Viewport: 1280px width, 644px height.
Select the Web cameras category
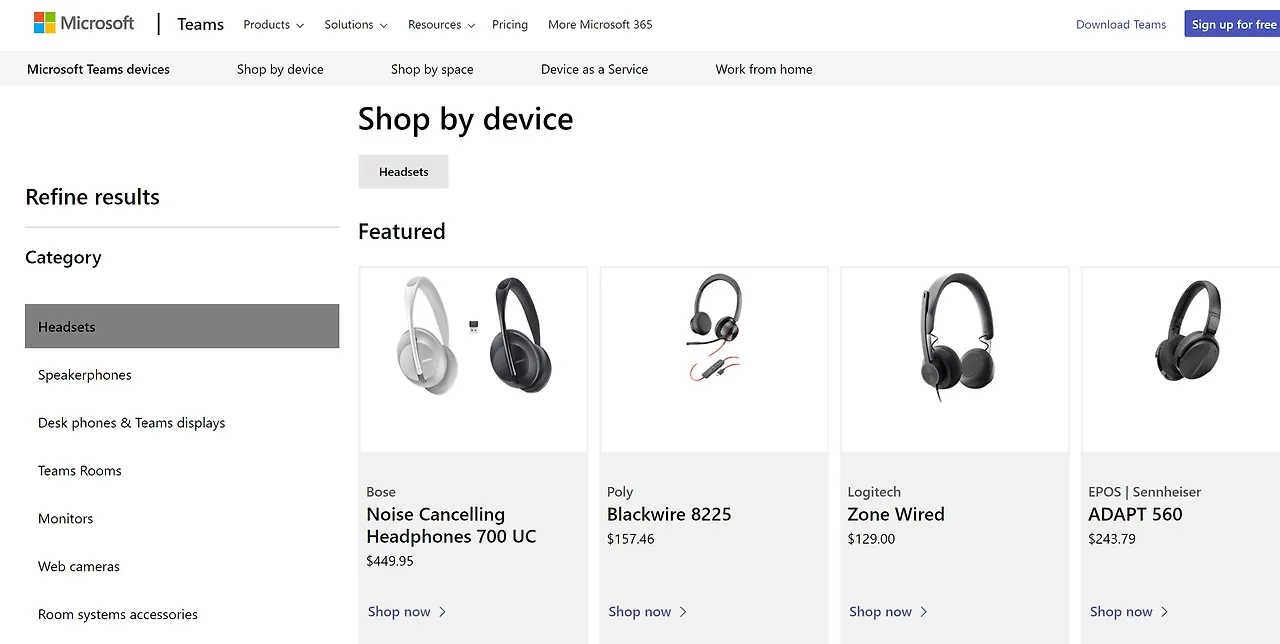pyautogui.click(x=79, y=566)
